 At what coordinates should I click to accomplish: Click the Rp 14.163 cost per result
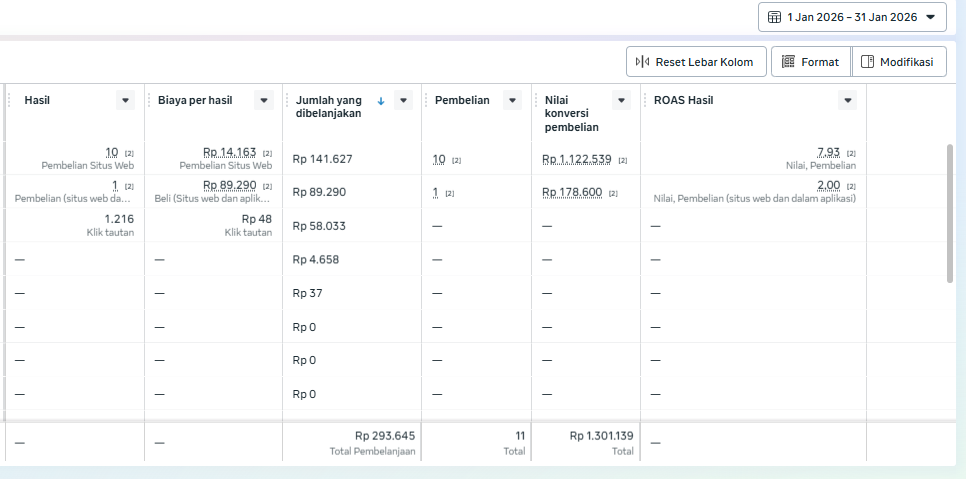[x=230, y=152]
